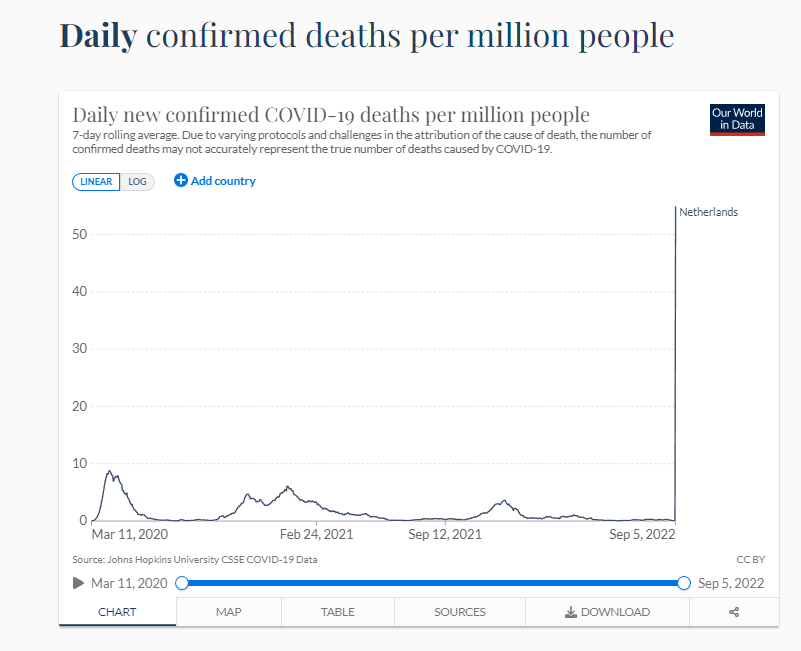Click the Add country link
This screenshot has width=801, height=651.
point(223,181)
